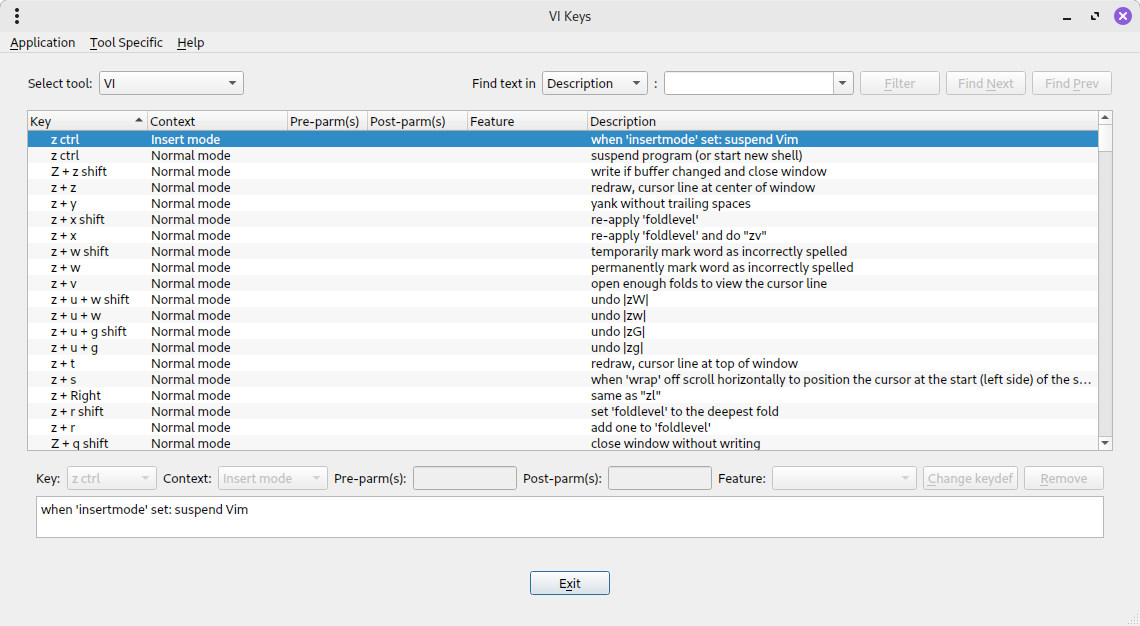Image resolution: width=1140 pixels, height=626 pixels.
Task: Maximize the VI Keys window
Action: [x=1095, y=16]
